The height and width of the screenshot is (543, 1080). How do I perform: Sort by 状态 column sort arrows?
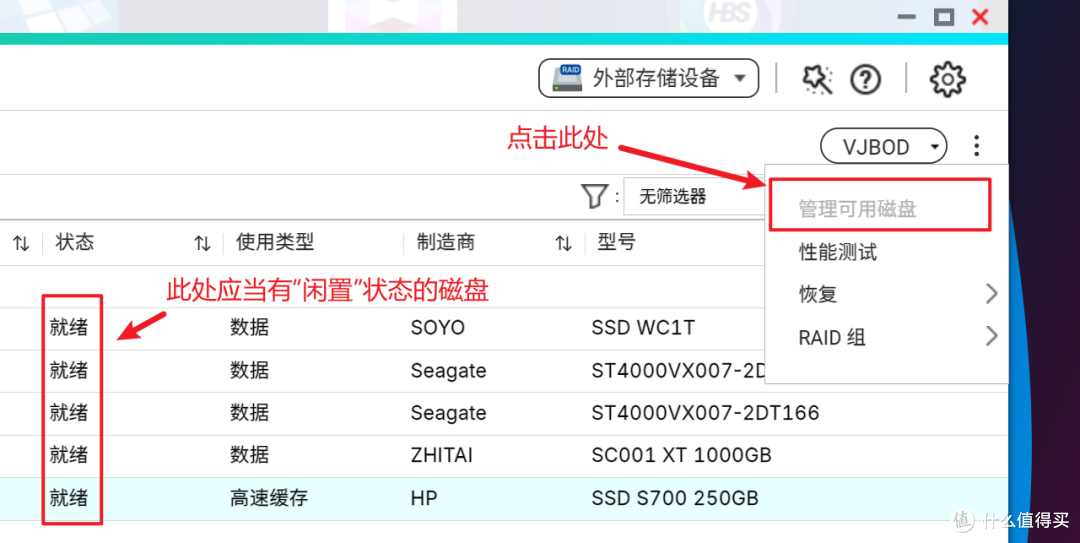(202, 243)
